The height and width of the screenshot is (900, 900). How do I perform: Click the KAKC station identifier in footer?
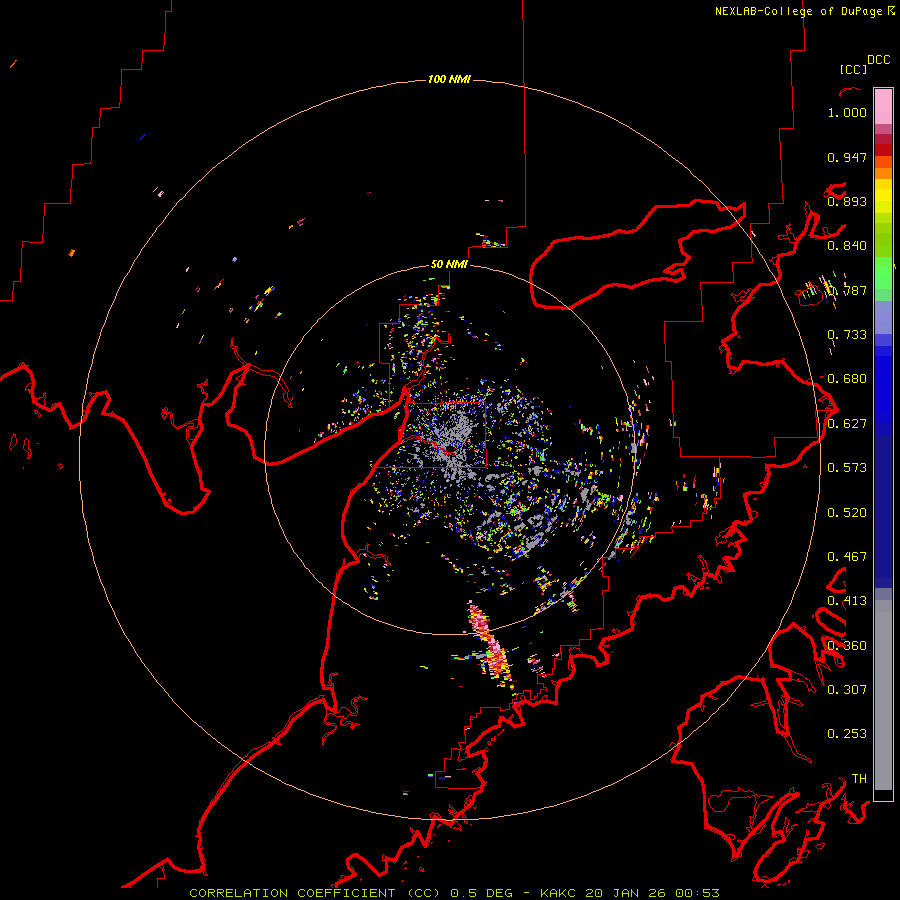point(558,893)
